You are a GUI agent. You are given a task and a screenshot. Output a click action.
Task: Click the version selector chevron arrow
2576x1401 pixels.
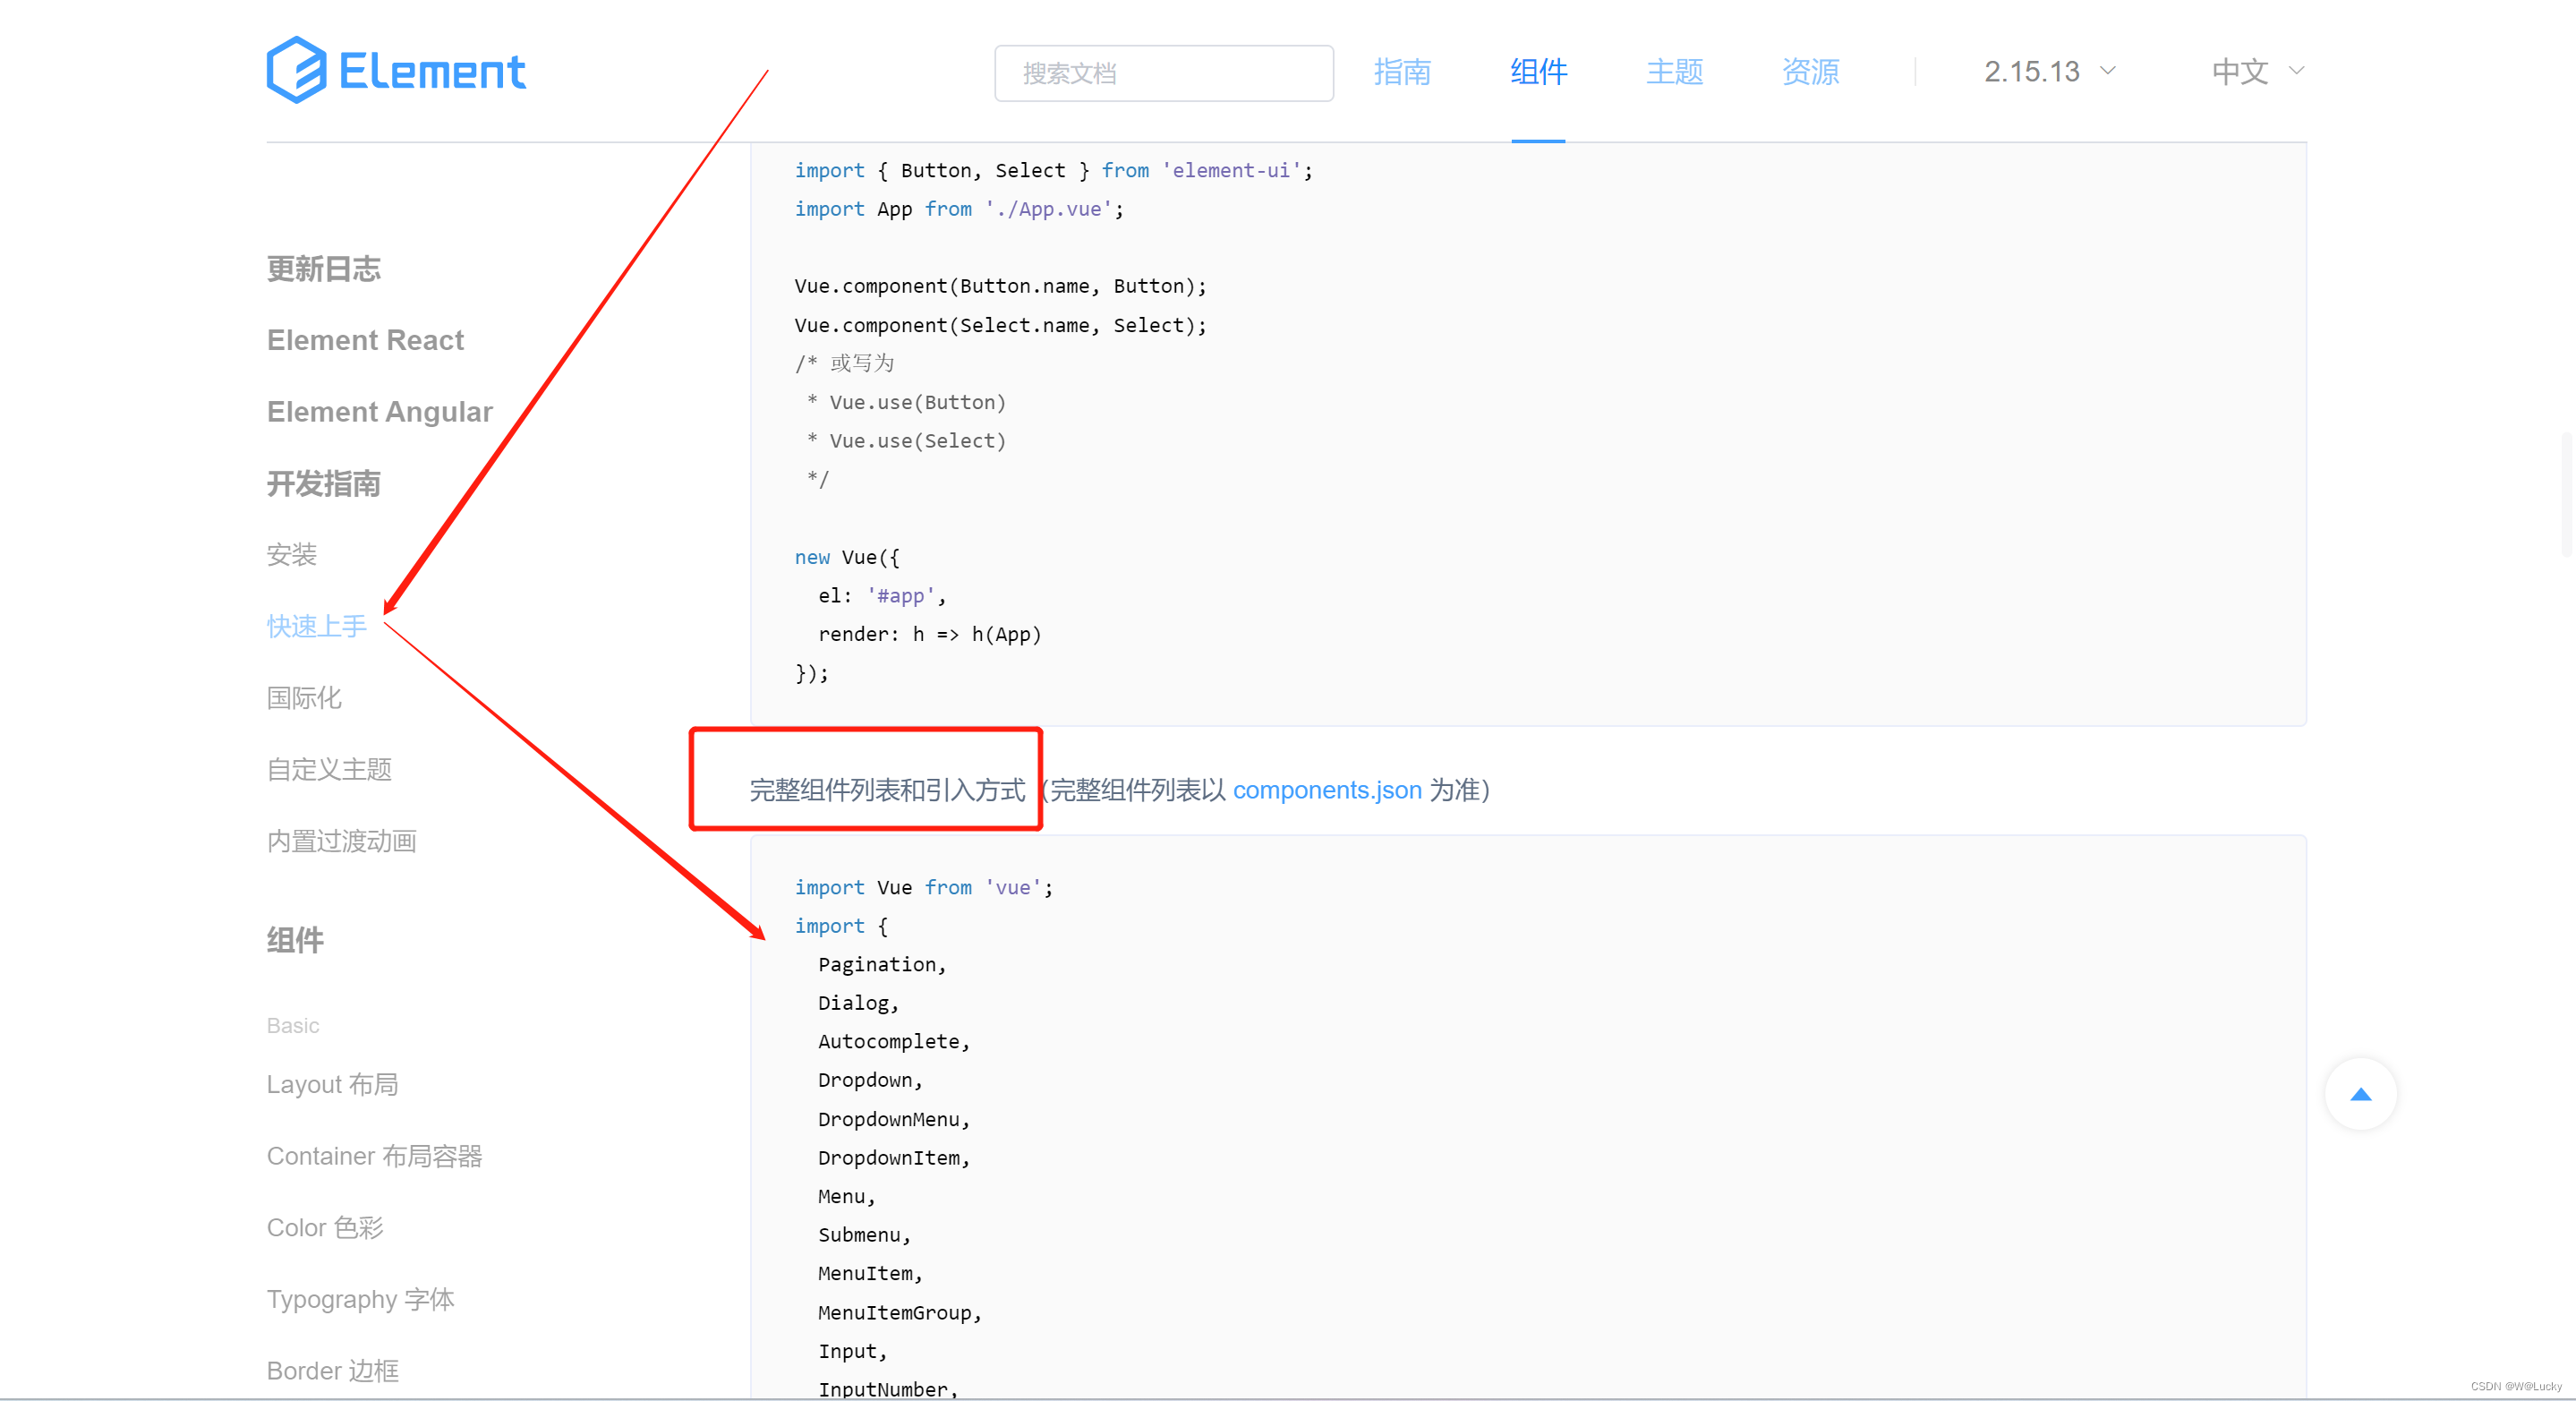click(2108, 71)
